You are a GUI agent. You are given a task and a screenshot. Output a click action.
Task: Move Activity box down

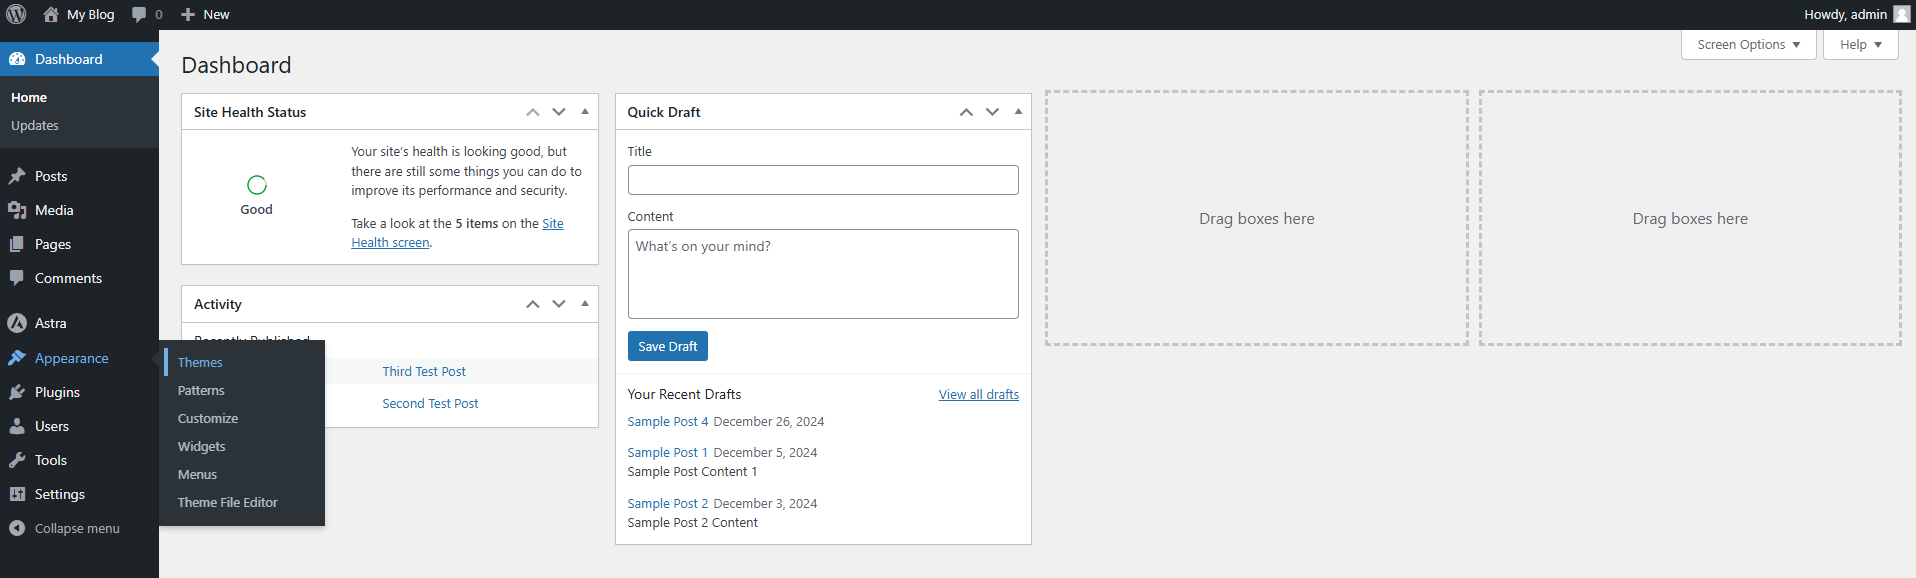pos(559,304)
